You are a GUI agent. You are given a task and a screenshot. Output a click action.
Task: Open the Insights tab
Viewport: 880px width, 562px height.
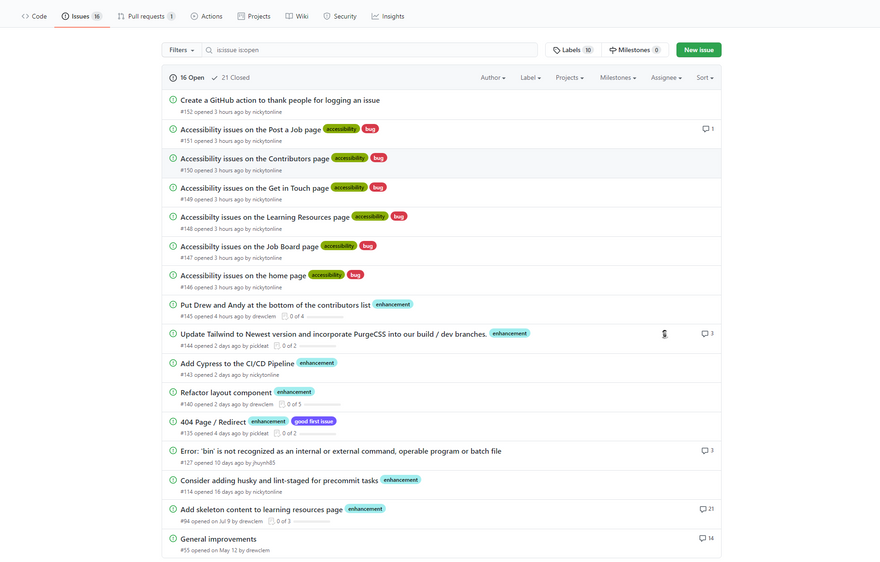(x=388, y=16)
